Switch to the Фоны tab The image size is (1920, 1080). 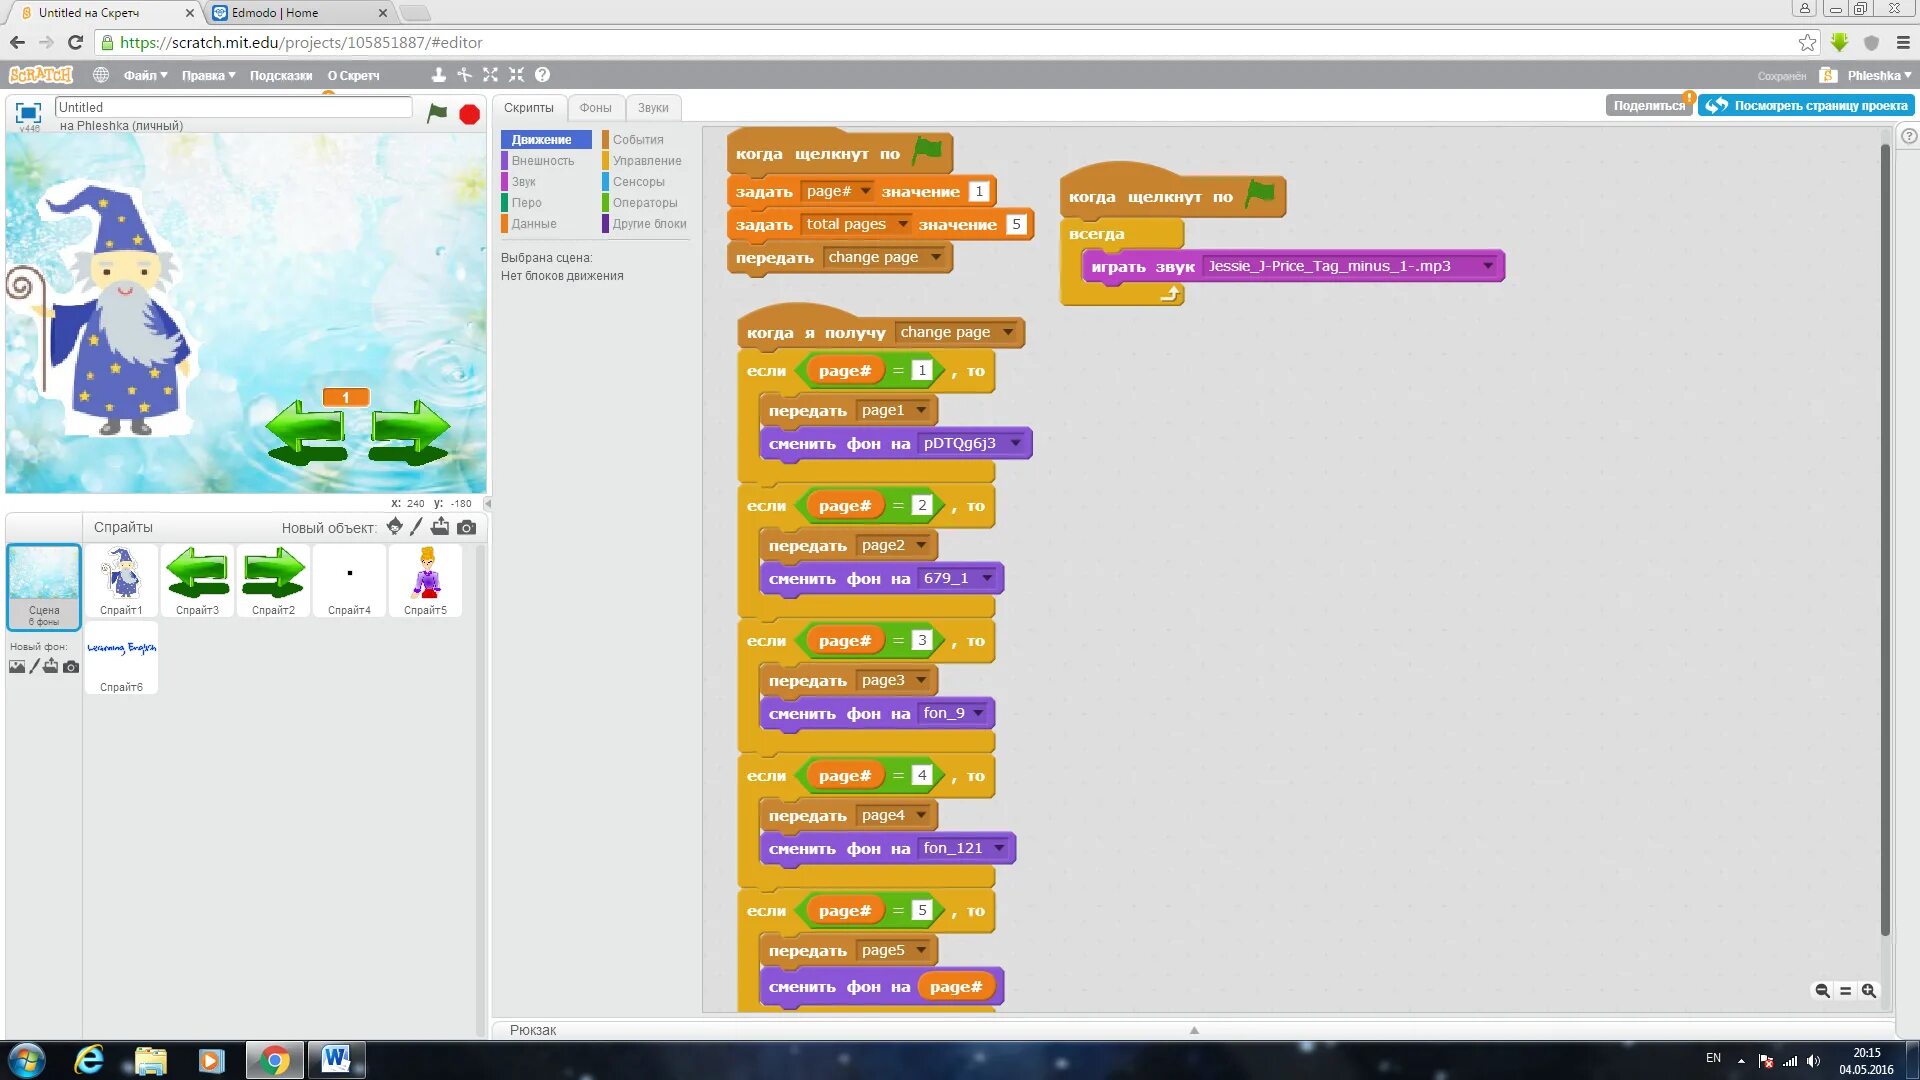pos(595,108)
